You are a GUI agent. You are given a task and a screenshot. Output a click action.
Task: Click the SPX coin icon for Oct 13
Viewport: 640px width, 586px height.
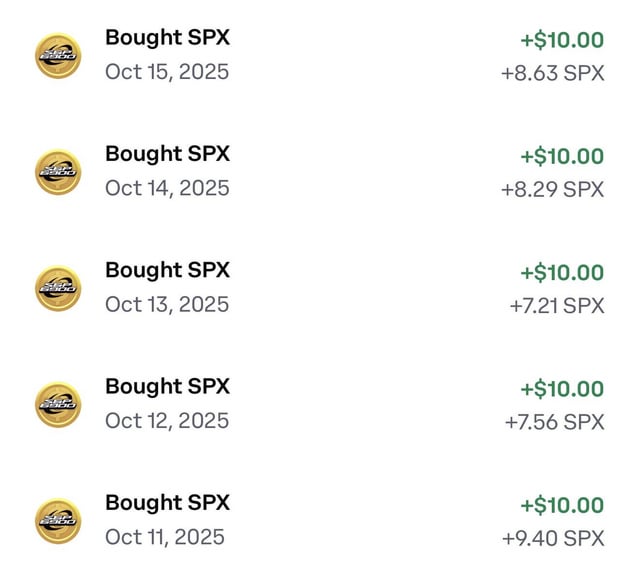(58, 288)
